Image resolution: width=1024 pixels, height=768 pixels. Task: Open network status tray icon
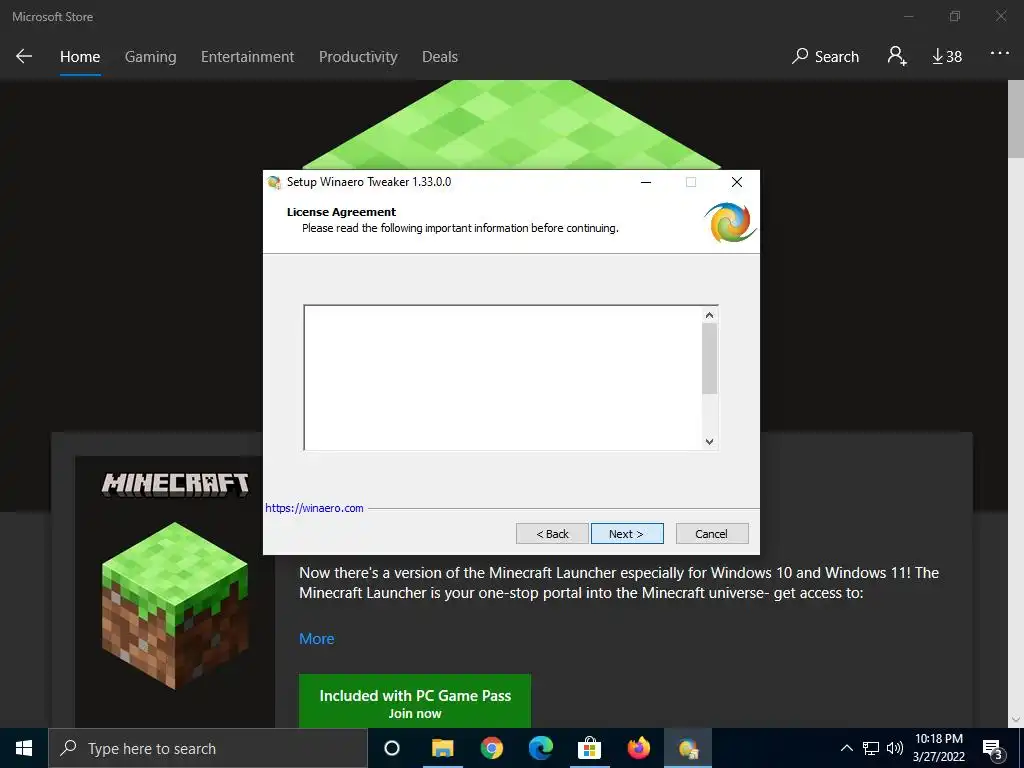871,748
